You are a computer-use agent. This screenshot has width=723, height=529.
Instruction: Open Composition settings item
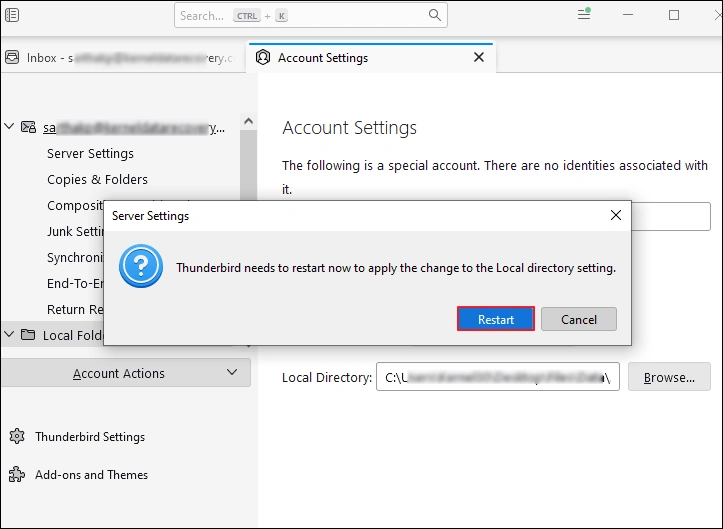[x=75, y=205]
